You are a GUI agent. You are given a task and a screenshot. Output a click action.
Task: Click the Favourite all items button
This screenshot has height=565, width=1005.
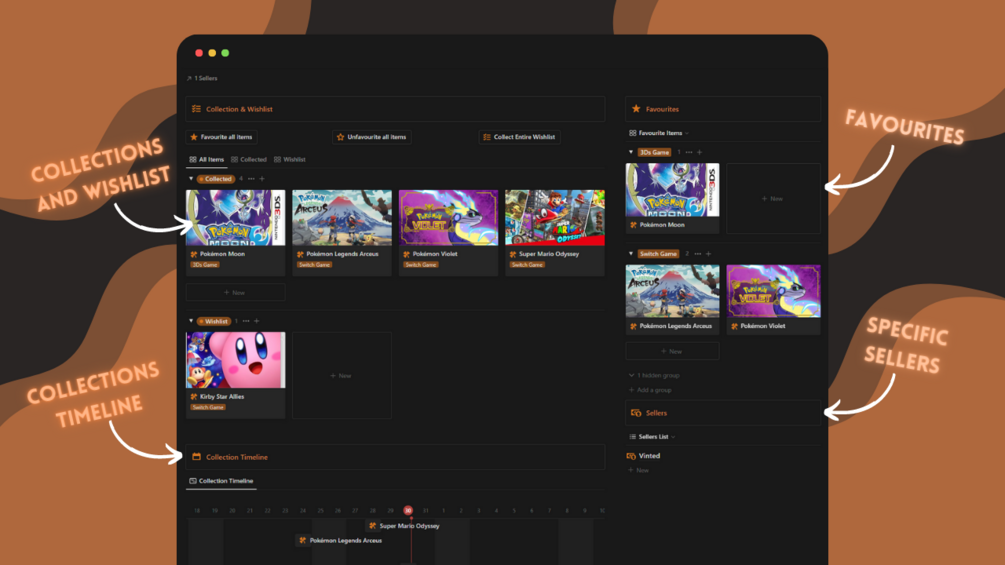222,137
